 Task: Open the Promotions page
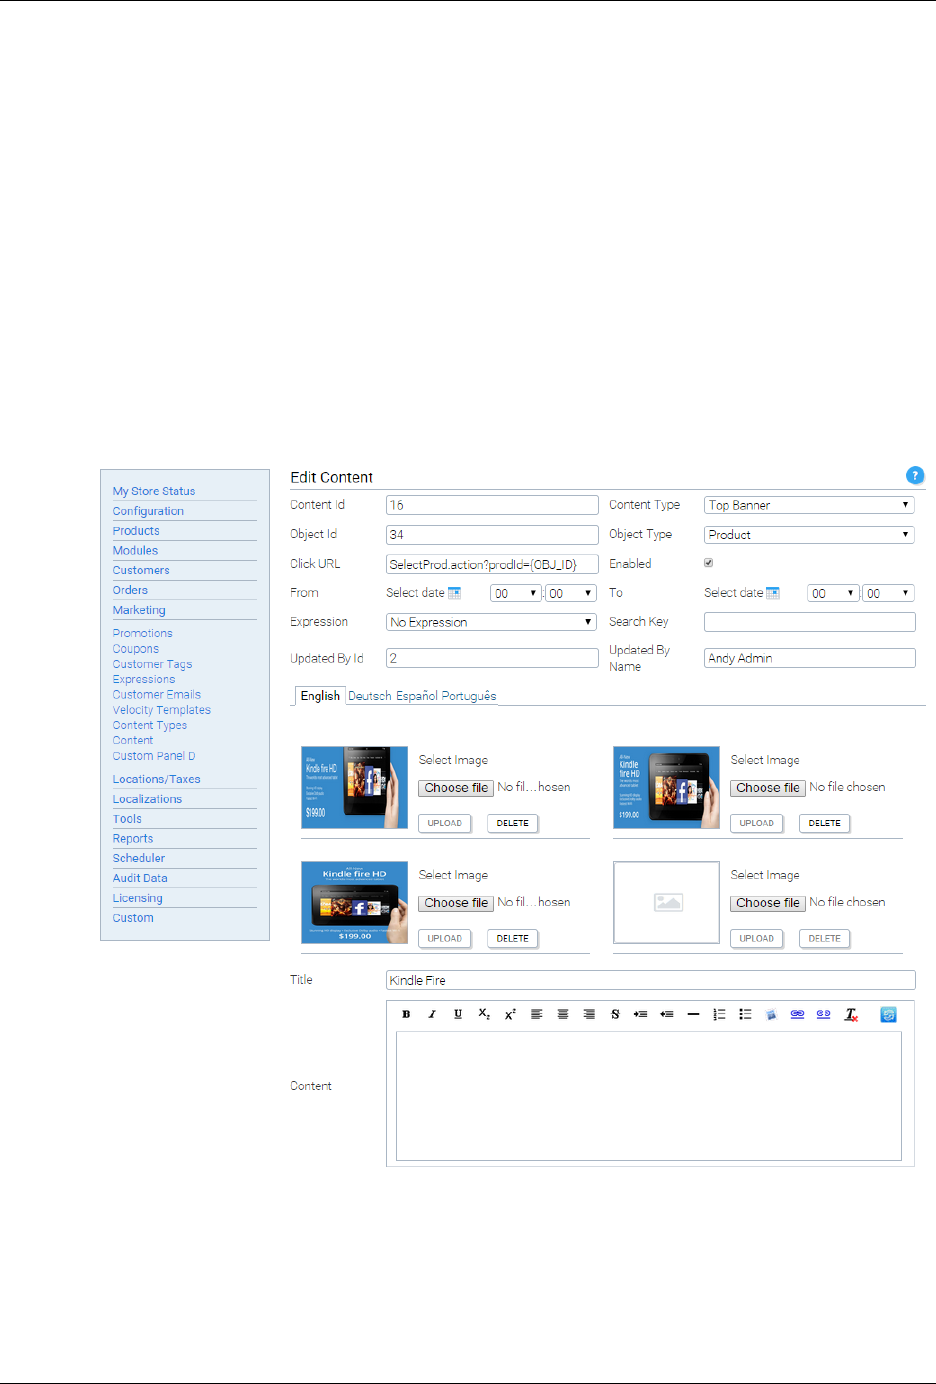[x=143, y=633]
